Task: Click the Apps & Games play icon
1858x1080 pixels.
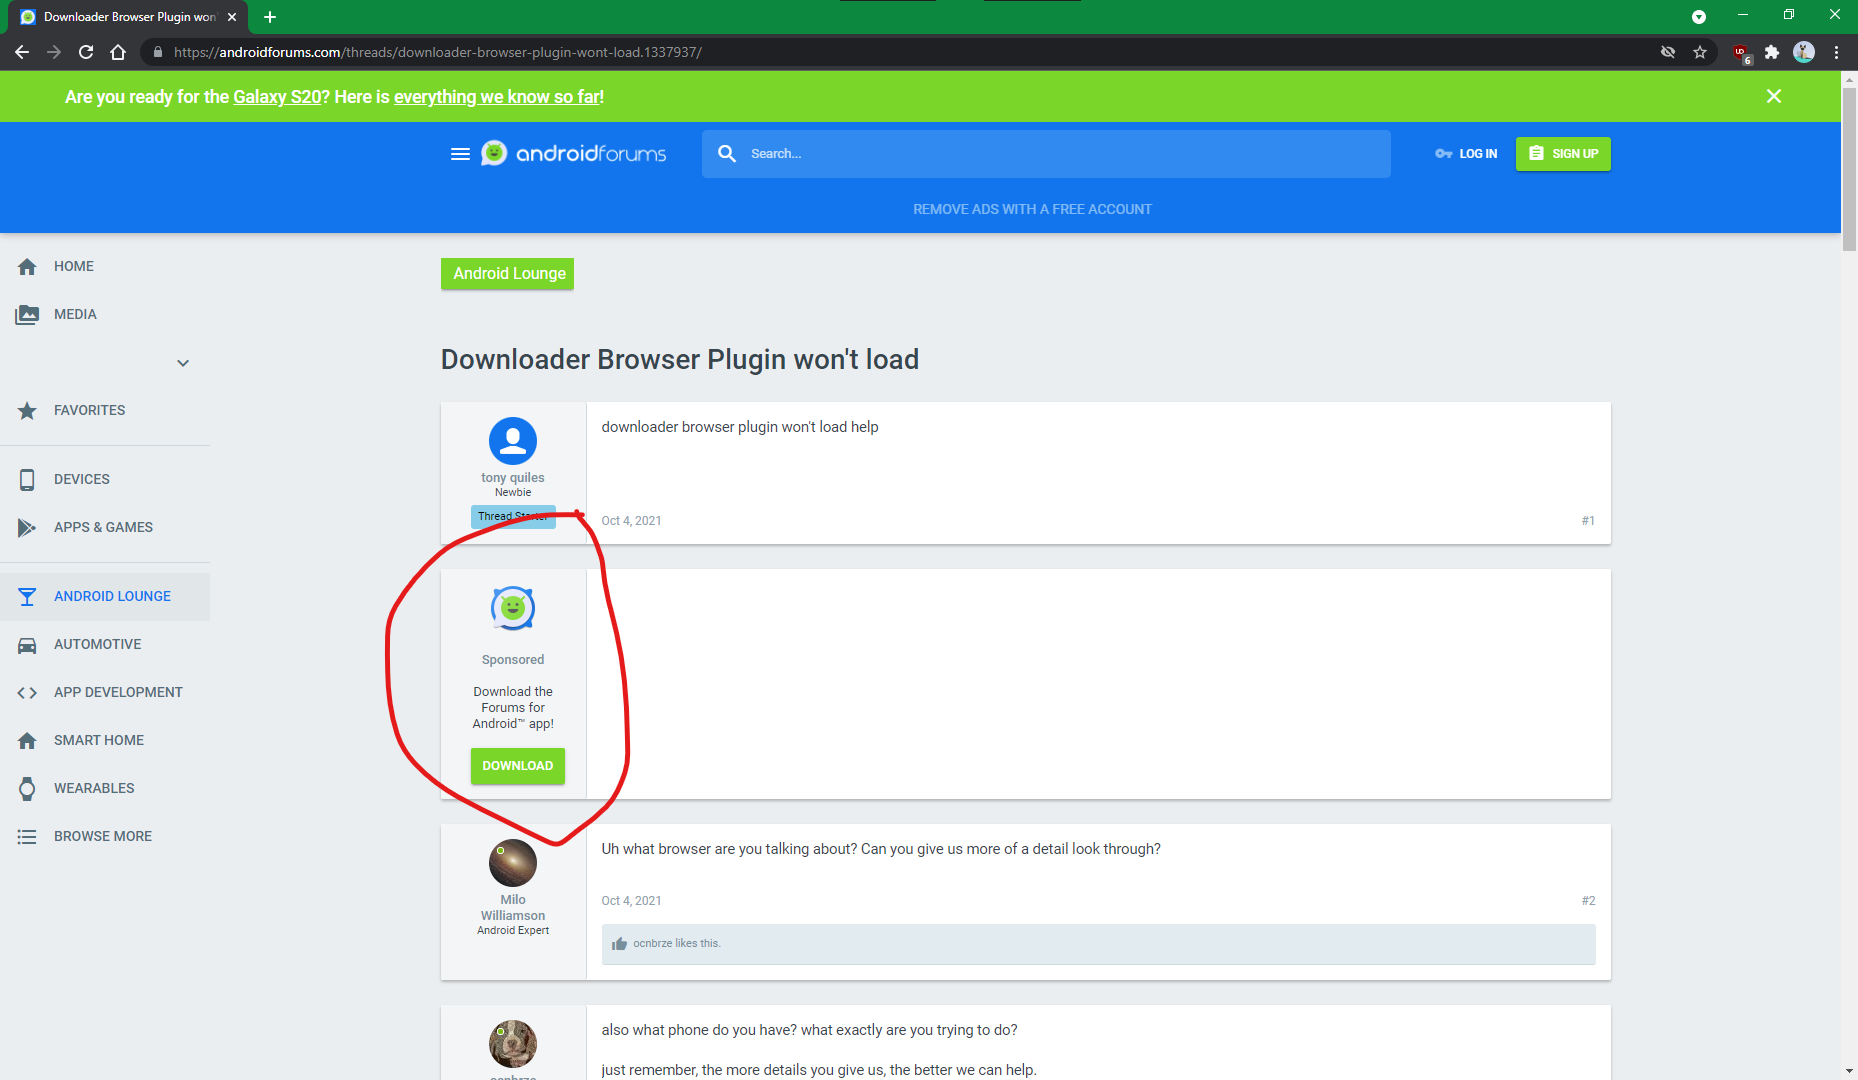Action: 27,527
